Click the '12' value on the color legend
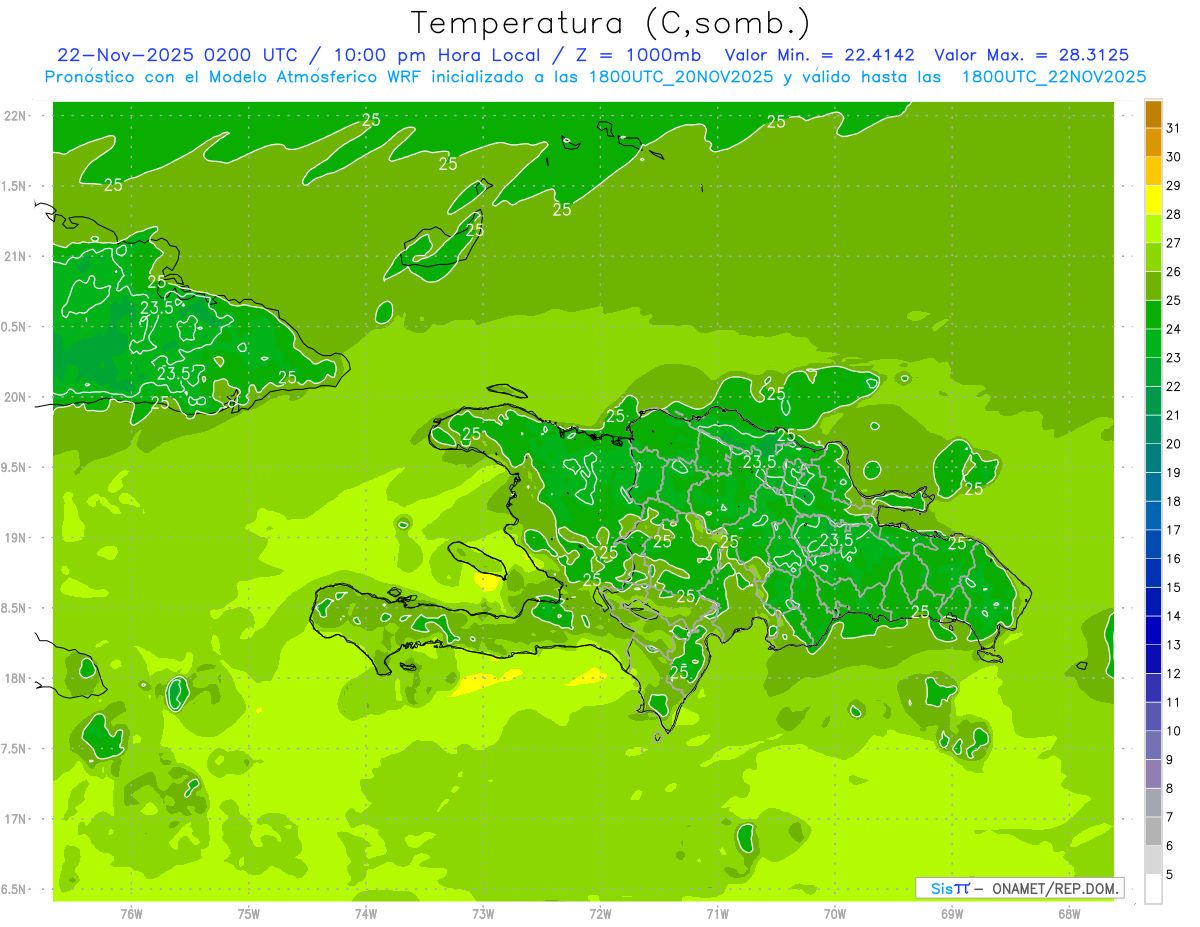This screenshot has width=1200, height=927. [1174, 673]
